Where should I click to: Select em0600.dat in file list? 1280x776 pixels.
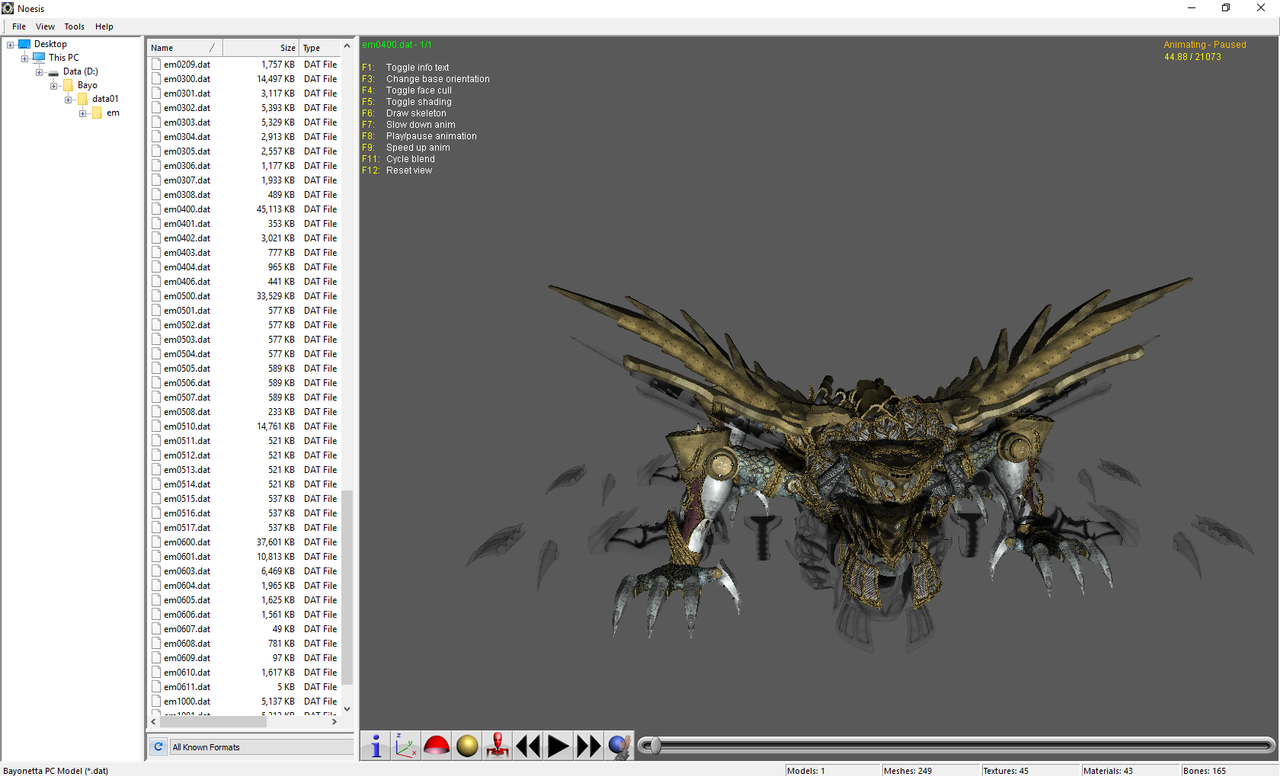point(187,542)
